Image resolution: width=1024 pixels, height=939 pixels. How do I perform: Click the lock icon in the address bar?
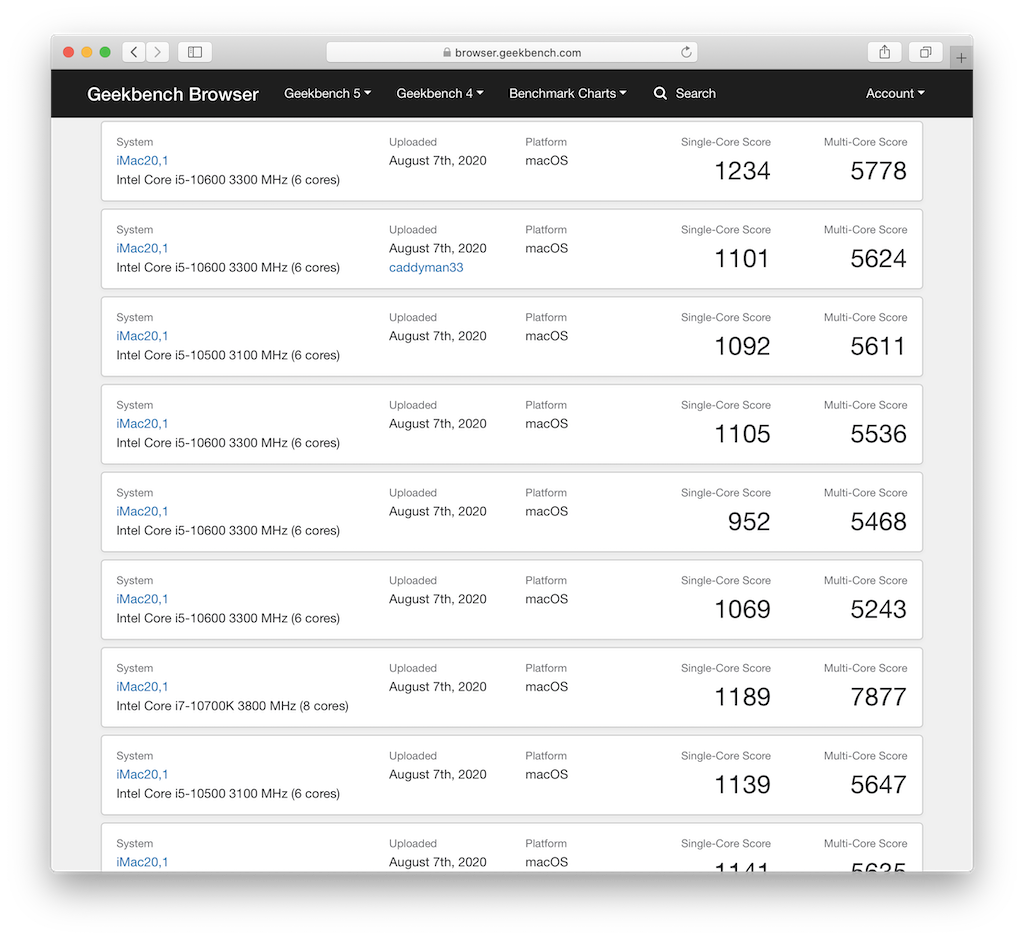click(x=447, y=52)
